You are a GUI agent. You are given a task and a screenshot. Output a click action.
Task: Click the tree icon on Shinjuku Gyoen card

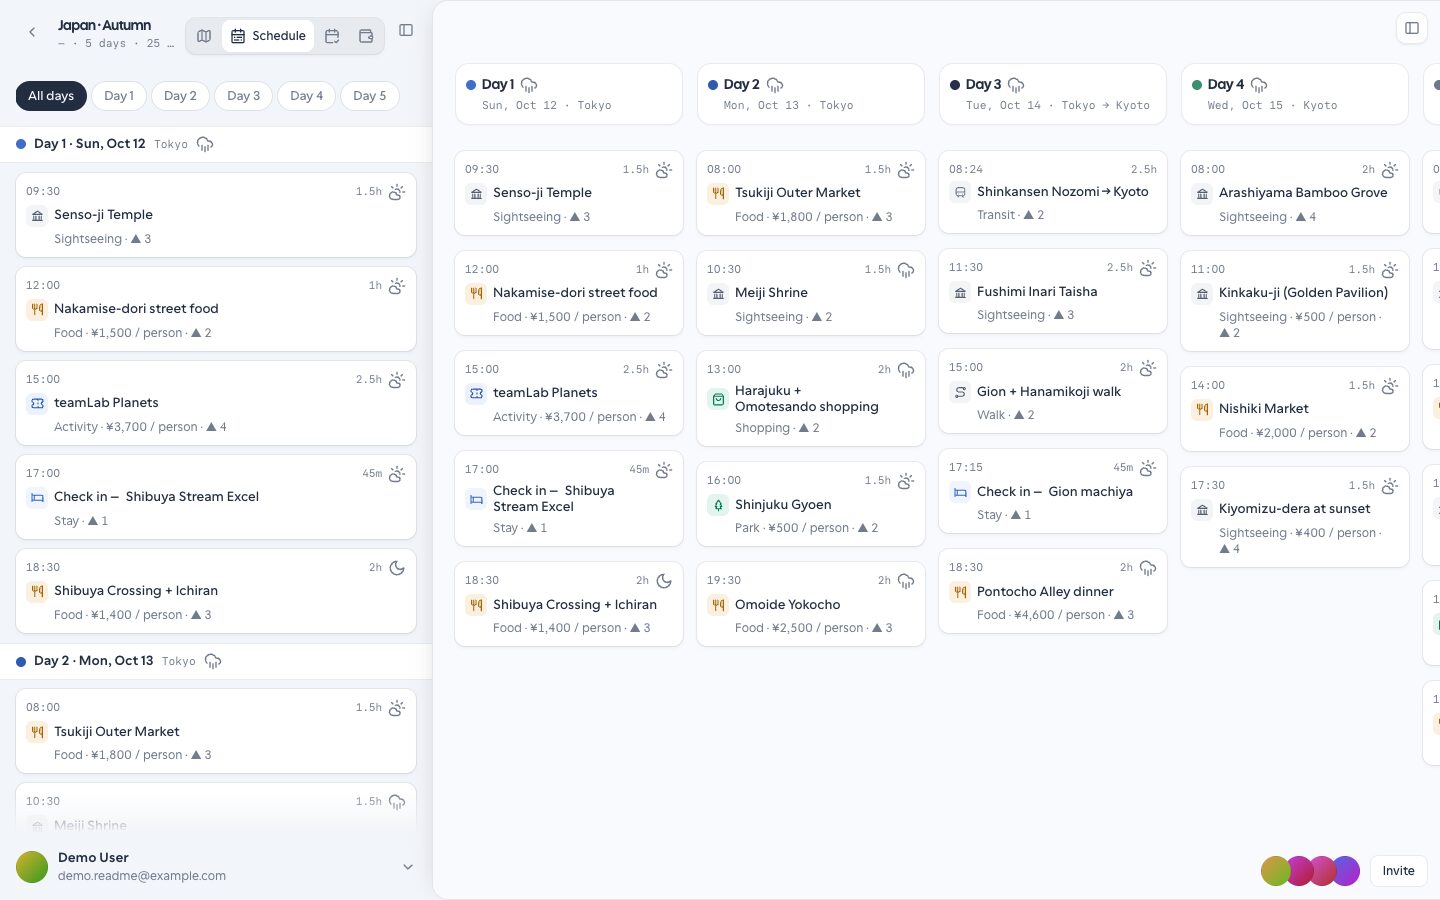coord(718,505)
